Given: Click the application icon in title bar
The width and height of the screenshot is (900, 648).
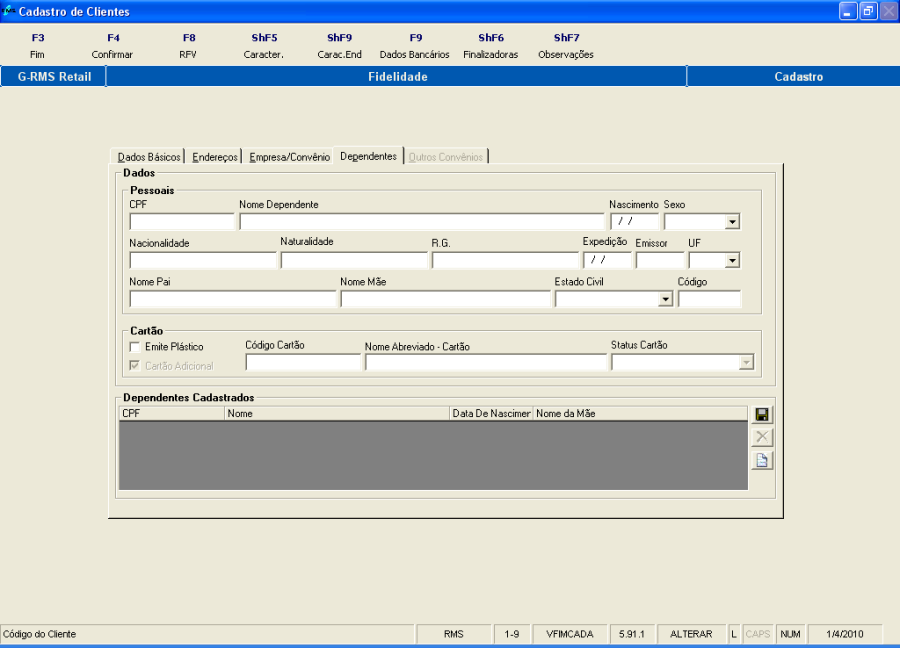Looking at the screenshot, I should click(x=9, y=11).
